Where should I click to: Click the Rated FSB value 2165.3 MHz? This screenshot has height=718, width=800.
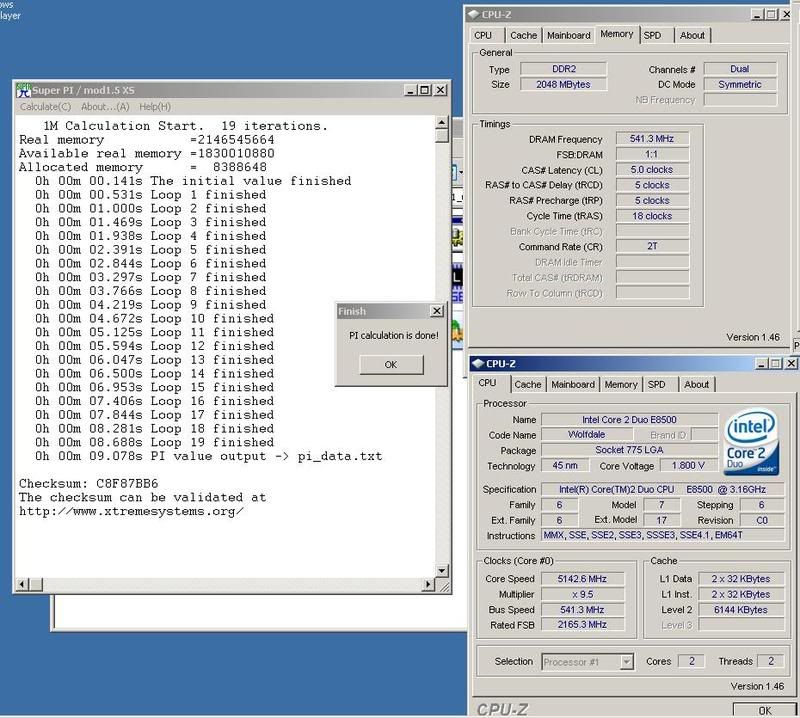point(582,625)
